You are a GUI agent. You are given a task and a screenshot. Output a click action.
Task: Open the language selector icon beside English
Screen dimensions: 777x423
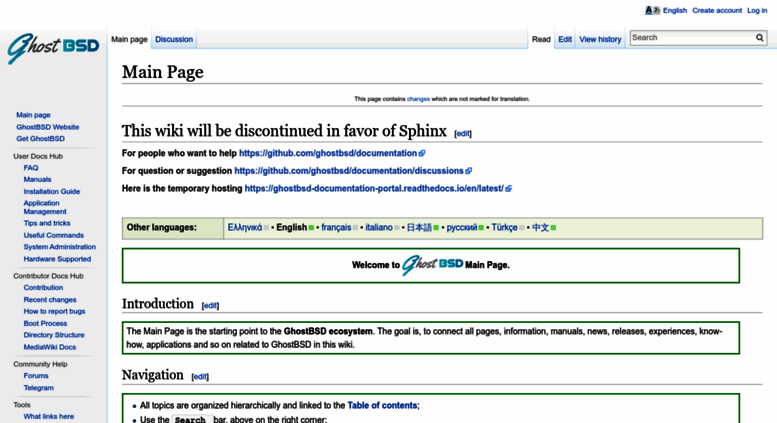pos(652,10)
